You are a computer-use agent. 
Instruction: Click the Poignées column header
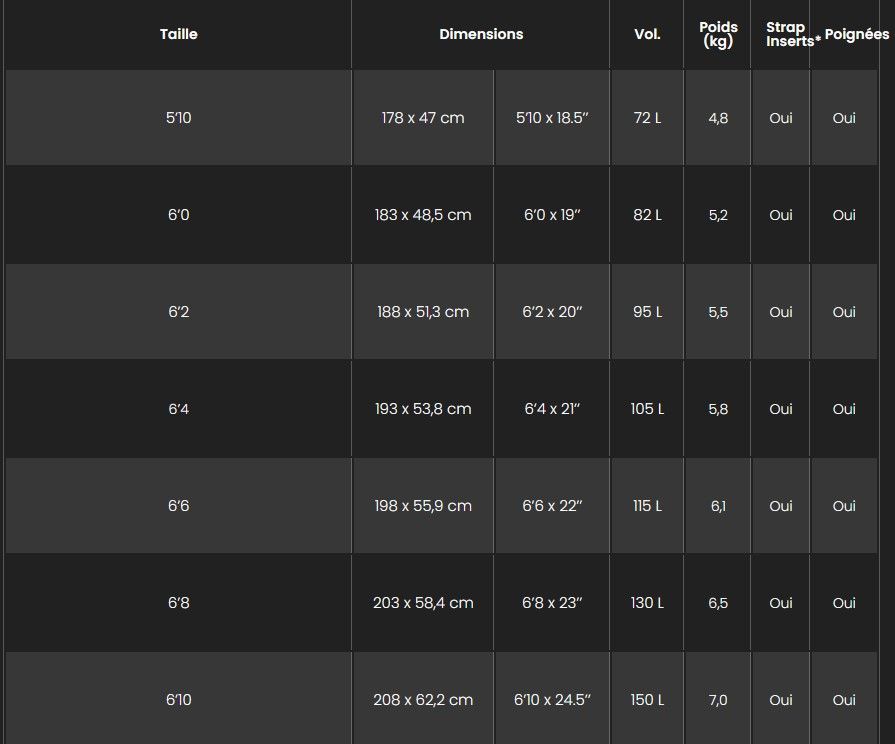[x=857, y=34]
